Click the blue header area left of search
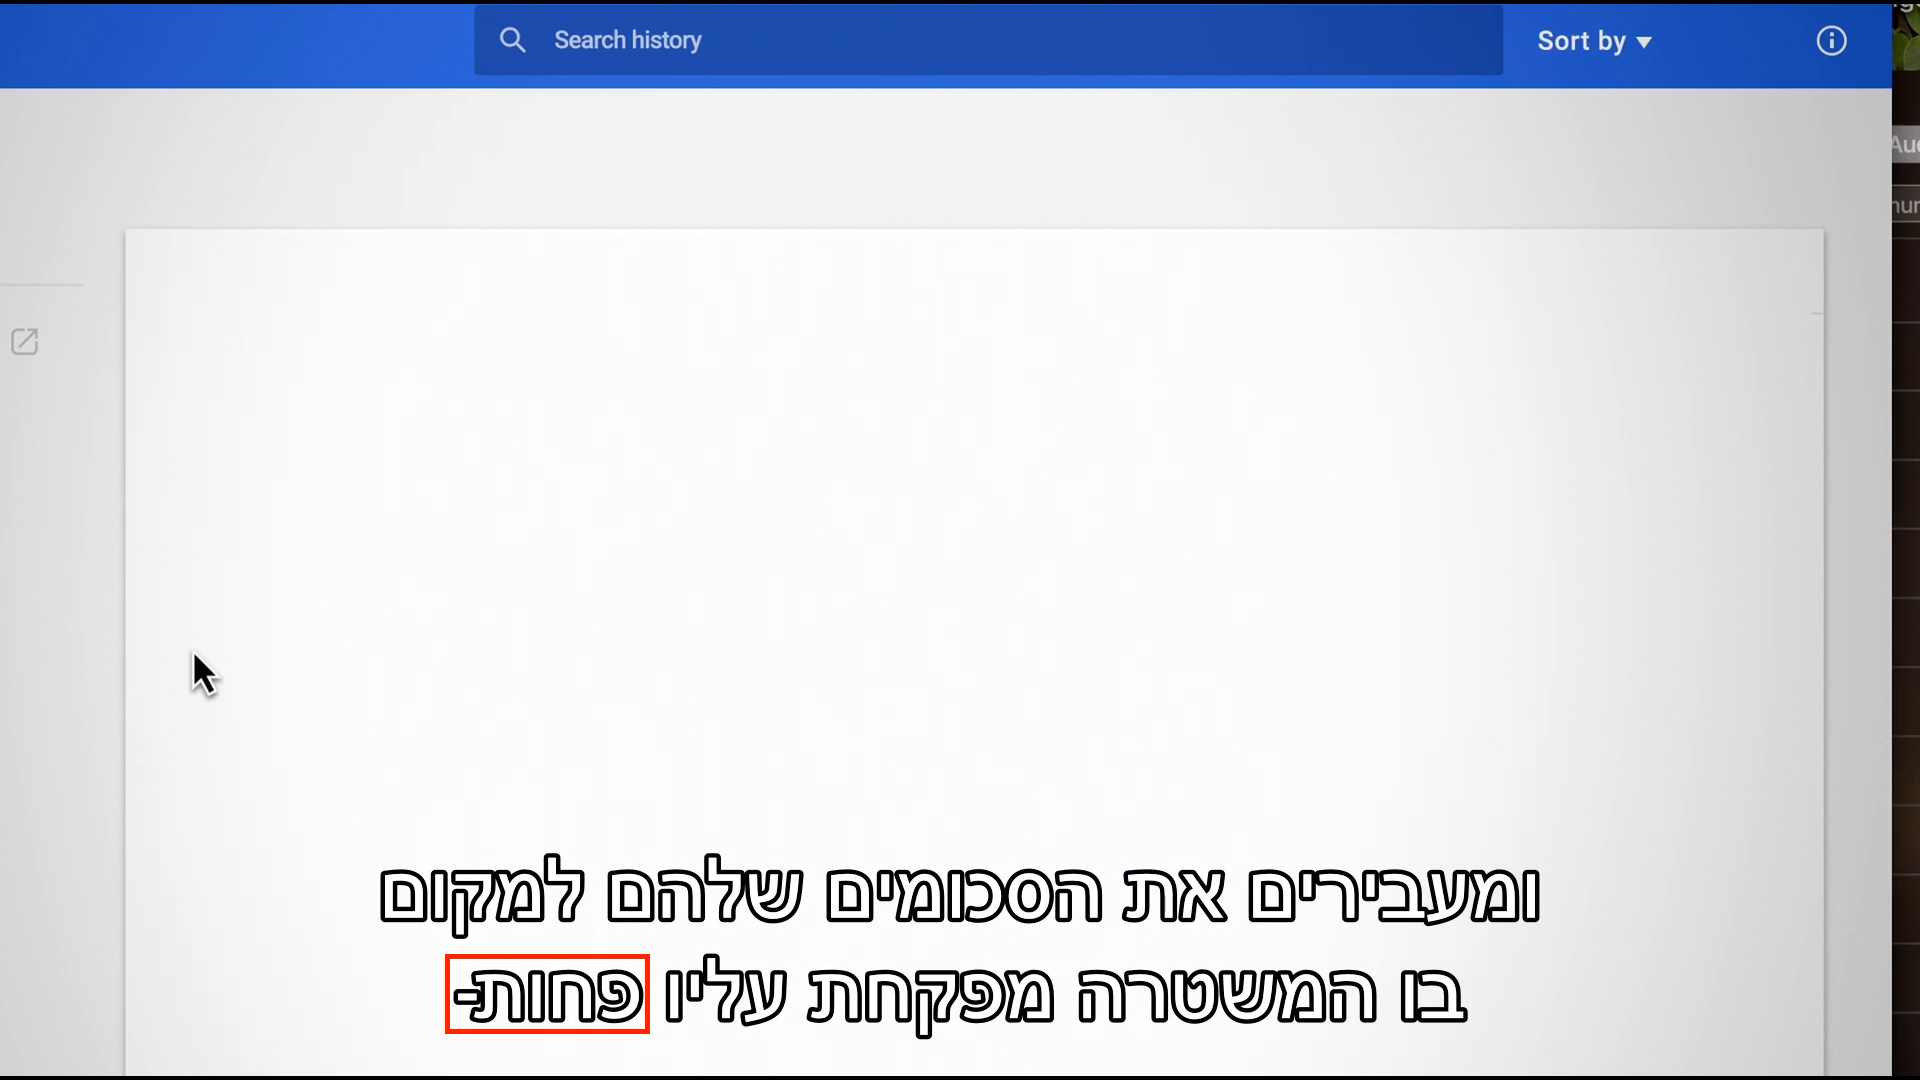This screenshot has width=1920, height=1080. coord(235,45)
